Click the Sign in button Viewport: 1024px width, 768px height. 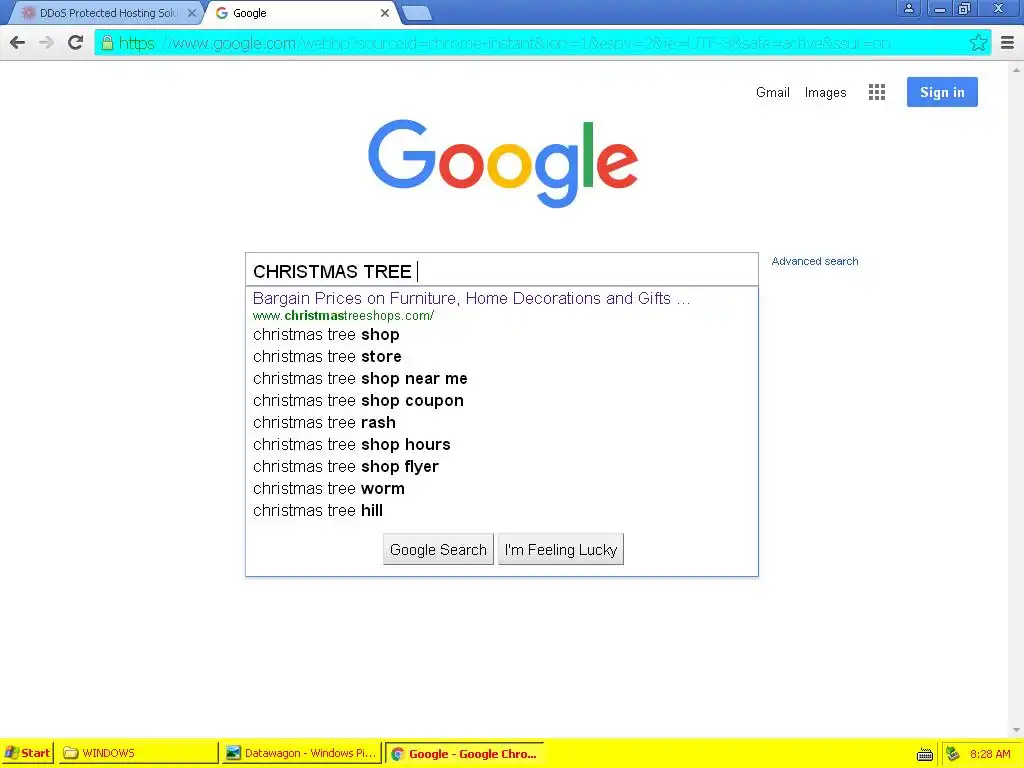(942, 92)
